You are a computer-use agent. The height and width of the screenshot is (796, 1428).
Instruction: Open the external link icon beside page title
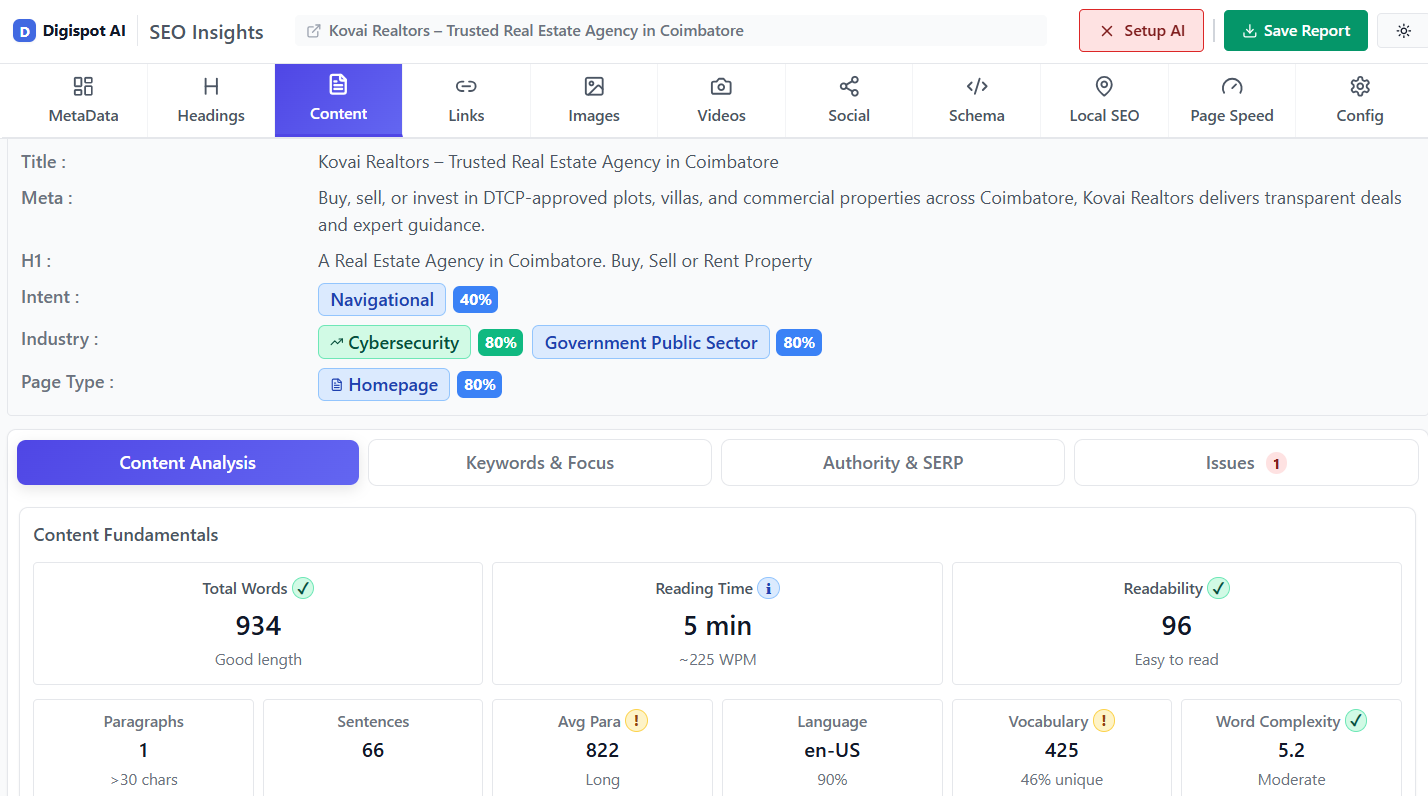(314, 31)
